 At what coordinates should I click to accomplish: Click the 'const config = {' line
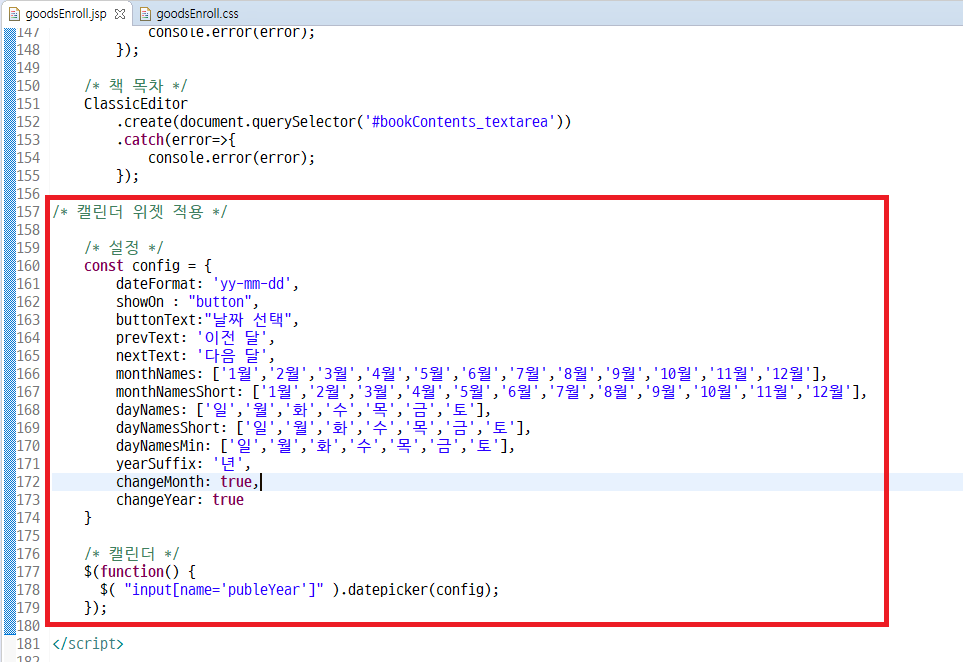(147, 266)
